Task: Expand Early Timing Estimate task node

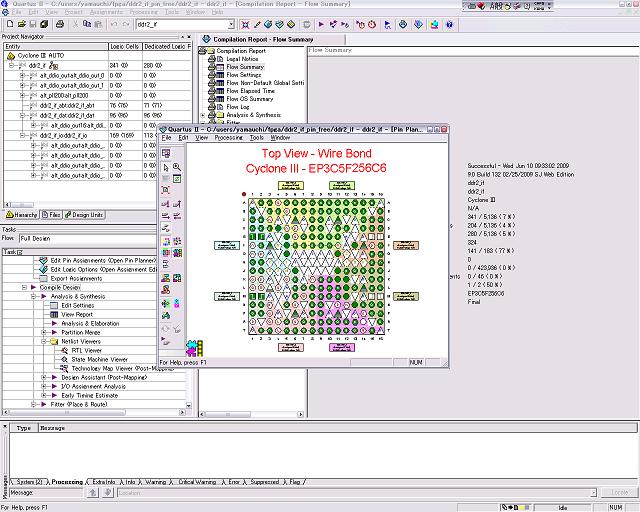Action: [44, 395]
